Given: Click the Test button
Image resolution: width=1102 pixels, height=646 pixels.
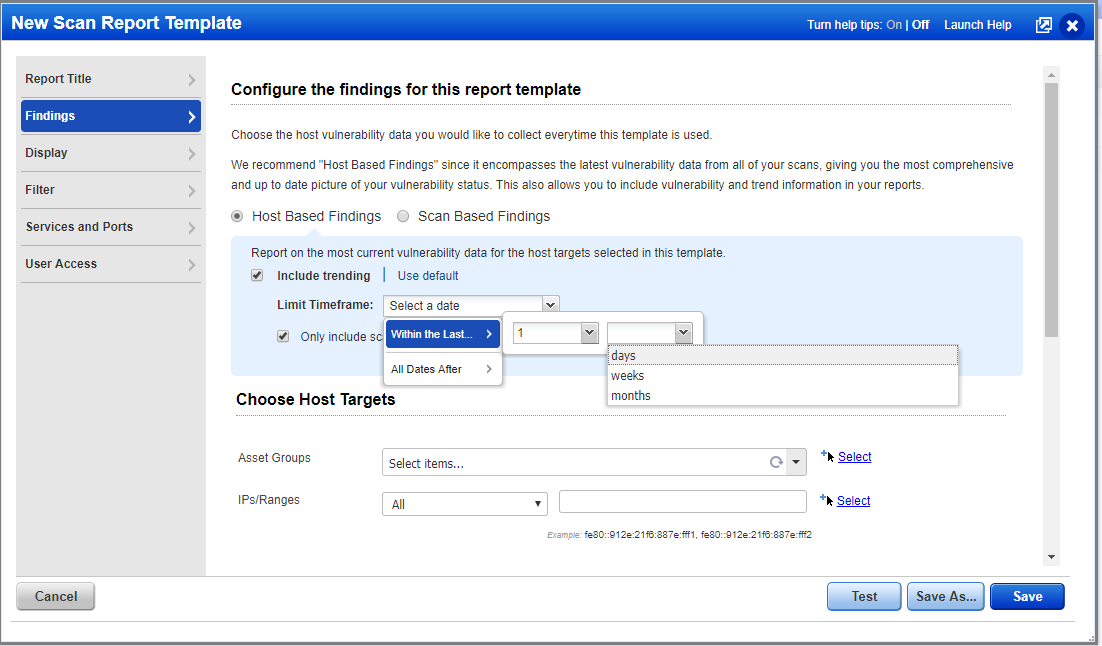Looking at the screenshot, I should click(x=864, y=596).
